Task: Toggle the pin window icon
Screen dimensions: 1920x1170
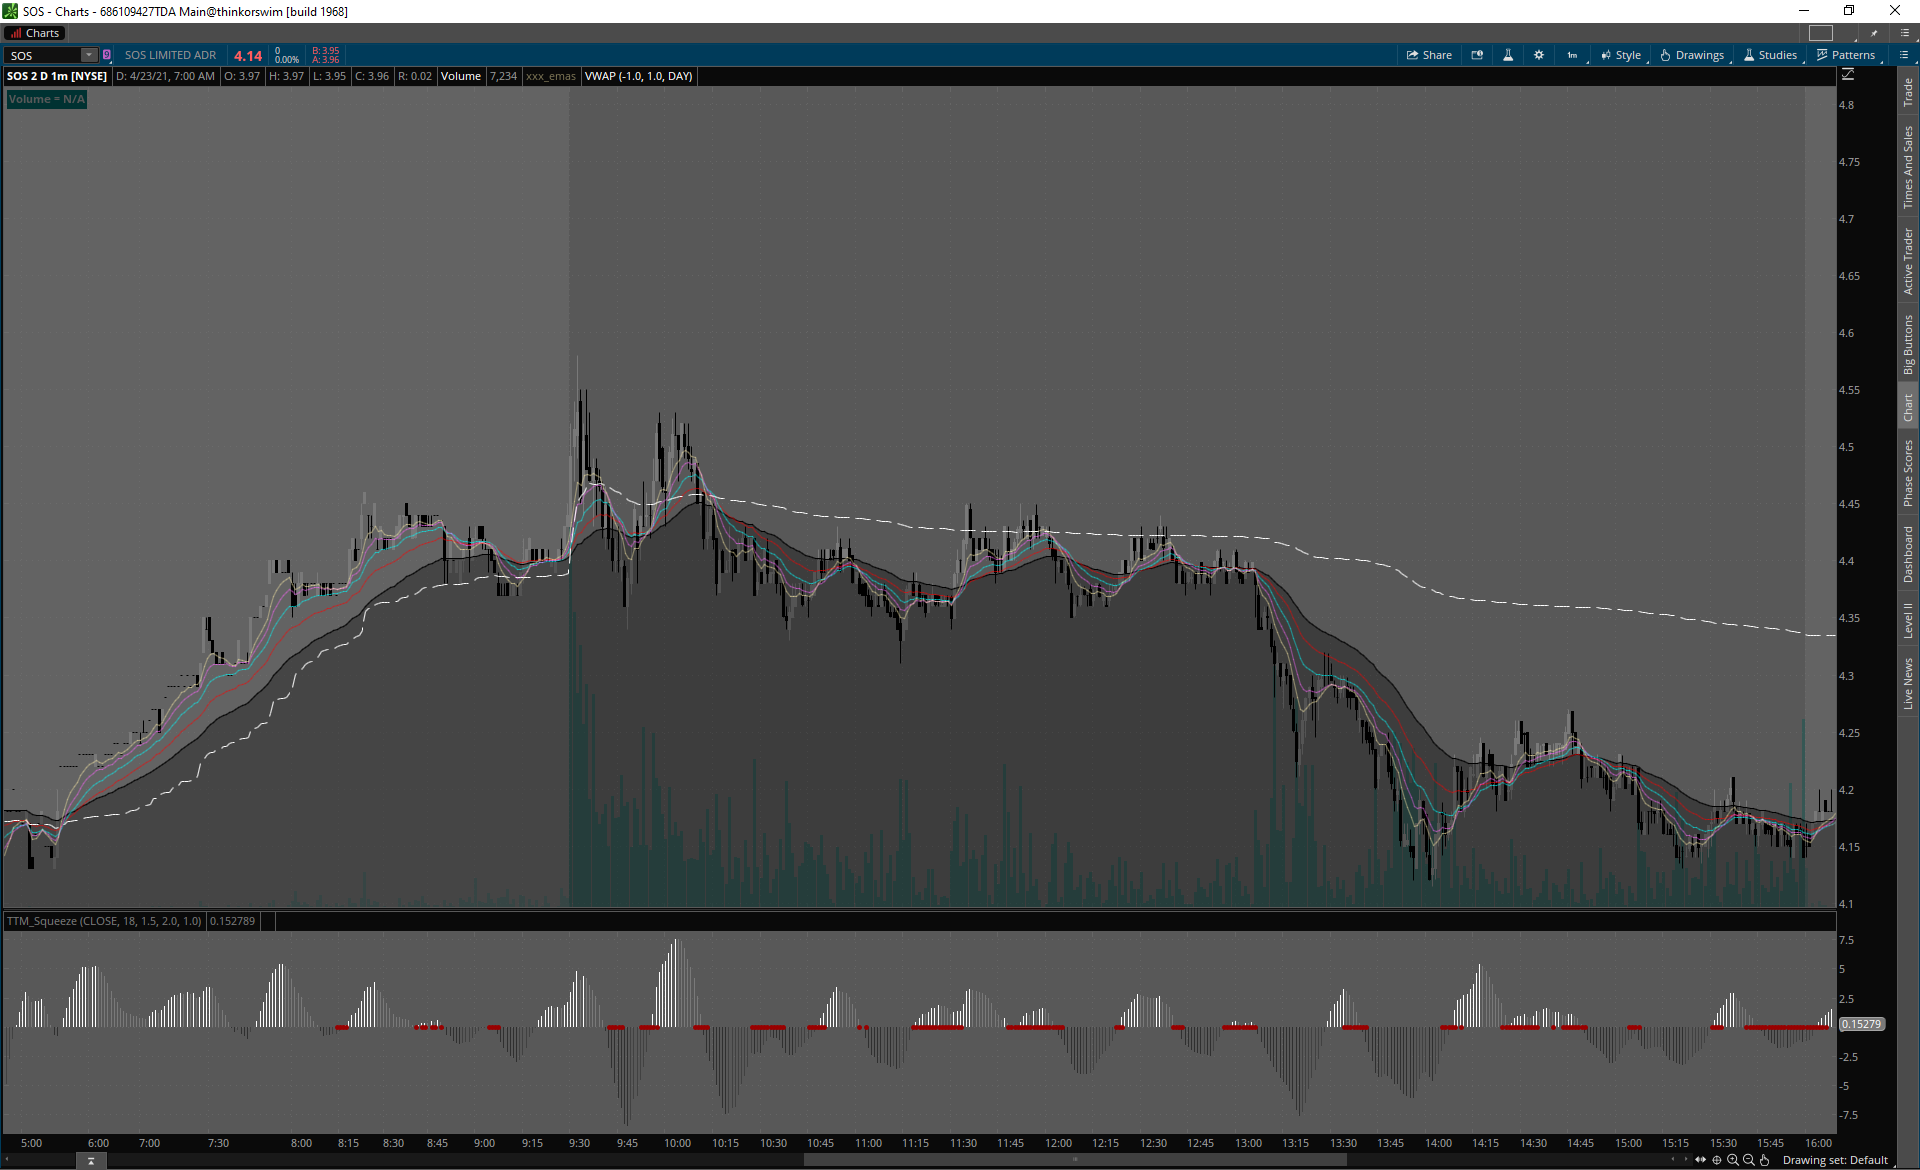Action: (1874, 33)
